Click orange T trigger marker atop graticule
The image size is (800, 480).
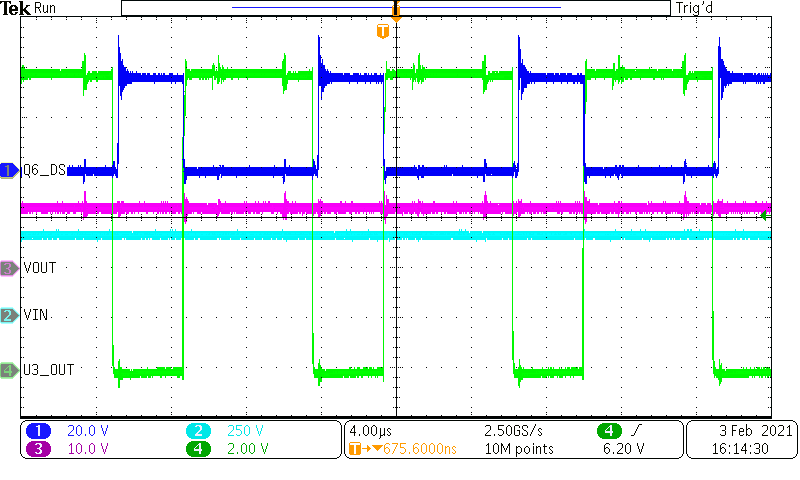[x=382, y=33]
